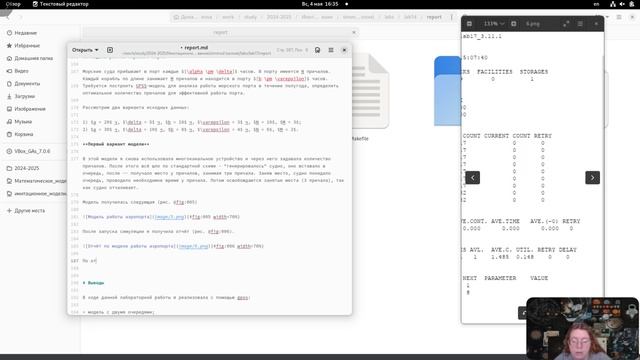This screenshot has height=360, width=640.
Task: Show next image with right arrow
Action: (592, 178)
